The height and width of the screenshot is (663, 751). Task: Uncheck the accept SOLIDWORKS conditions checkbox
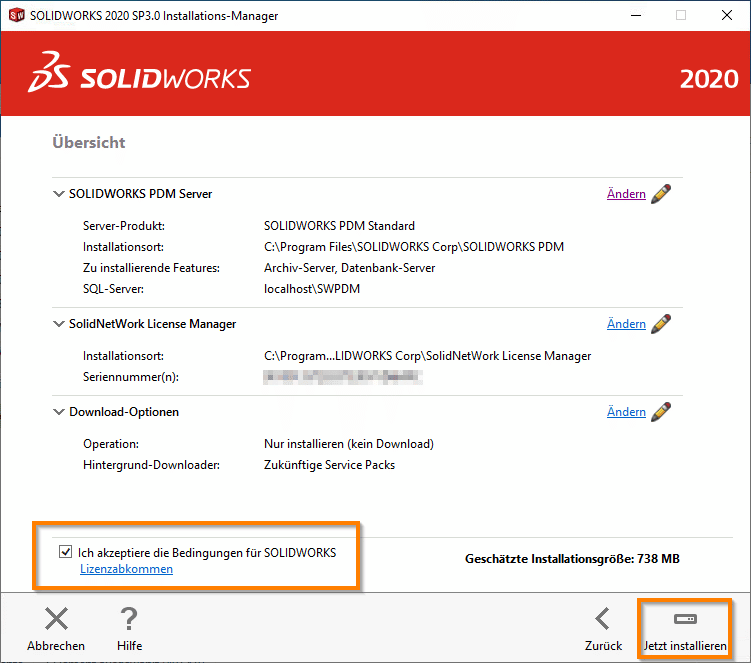coord(66,552)
